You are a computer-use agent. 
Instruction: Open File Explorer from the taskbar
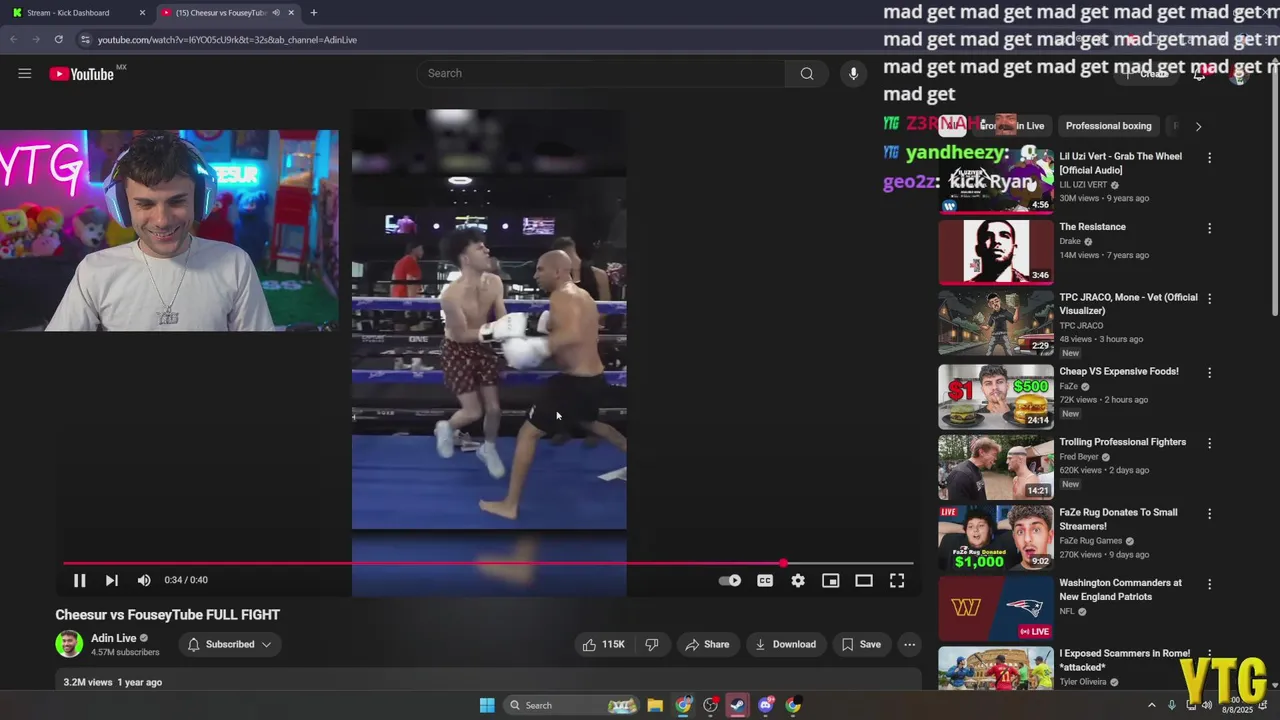(655, 705)
